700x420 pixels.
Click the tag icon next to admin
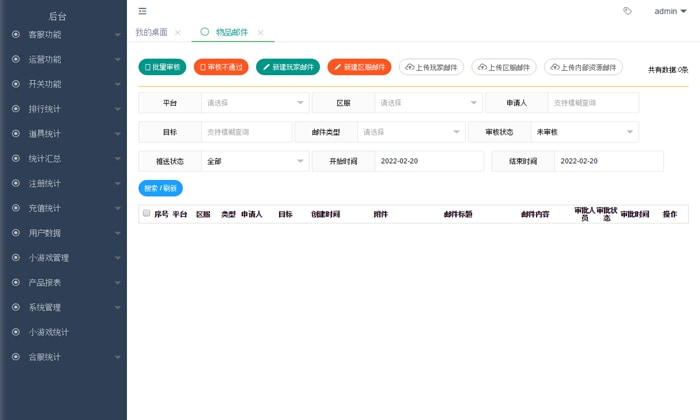coord(627,11)
